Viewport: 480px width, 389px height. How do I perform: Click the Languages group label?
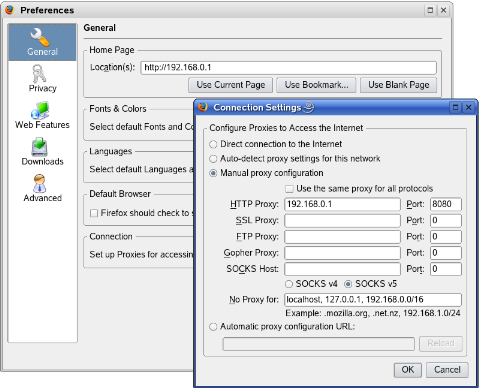[x=111, y=152]
